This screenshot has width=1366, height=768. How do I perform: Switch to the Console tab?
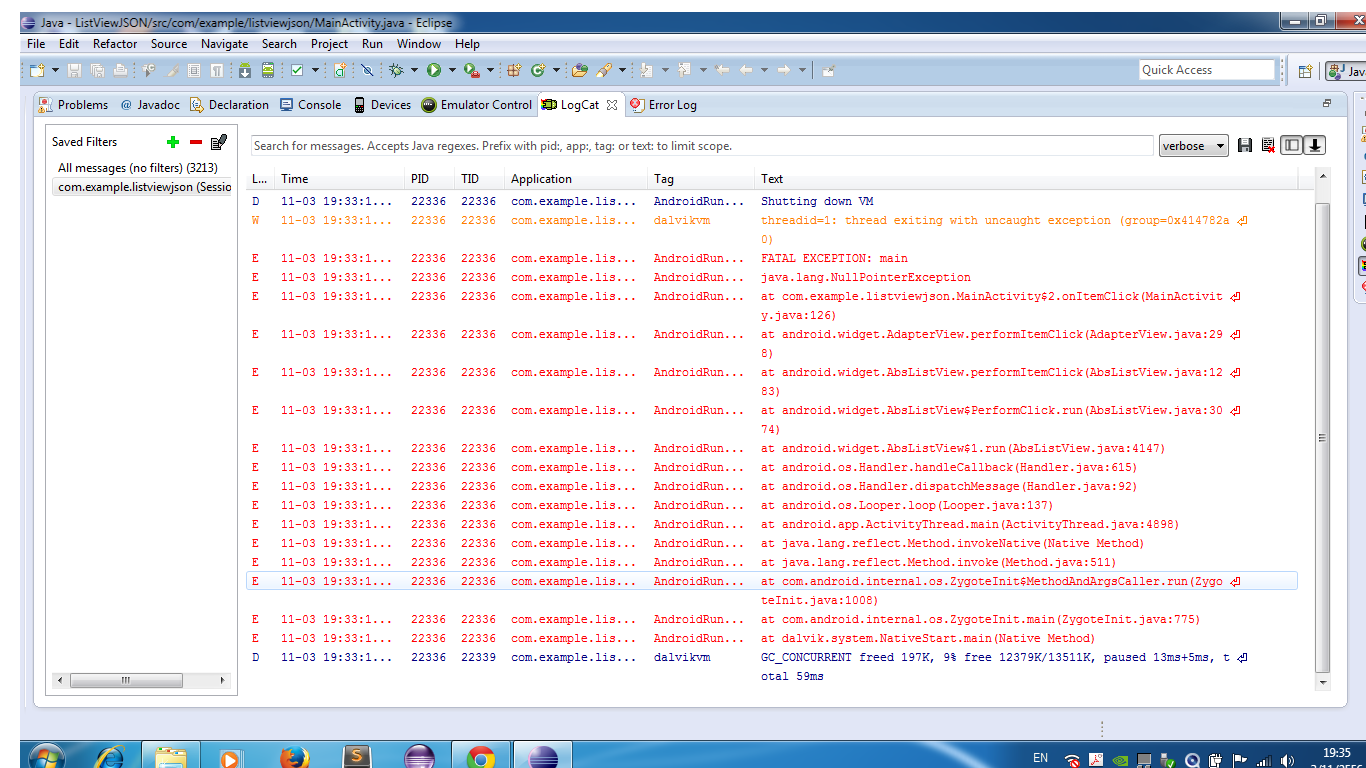310,105
